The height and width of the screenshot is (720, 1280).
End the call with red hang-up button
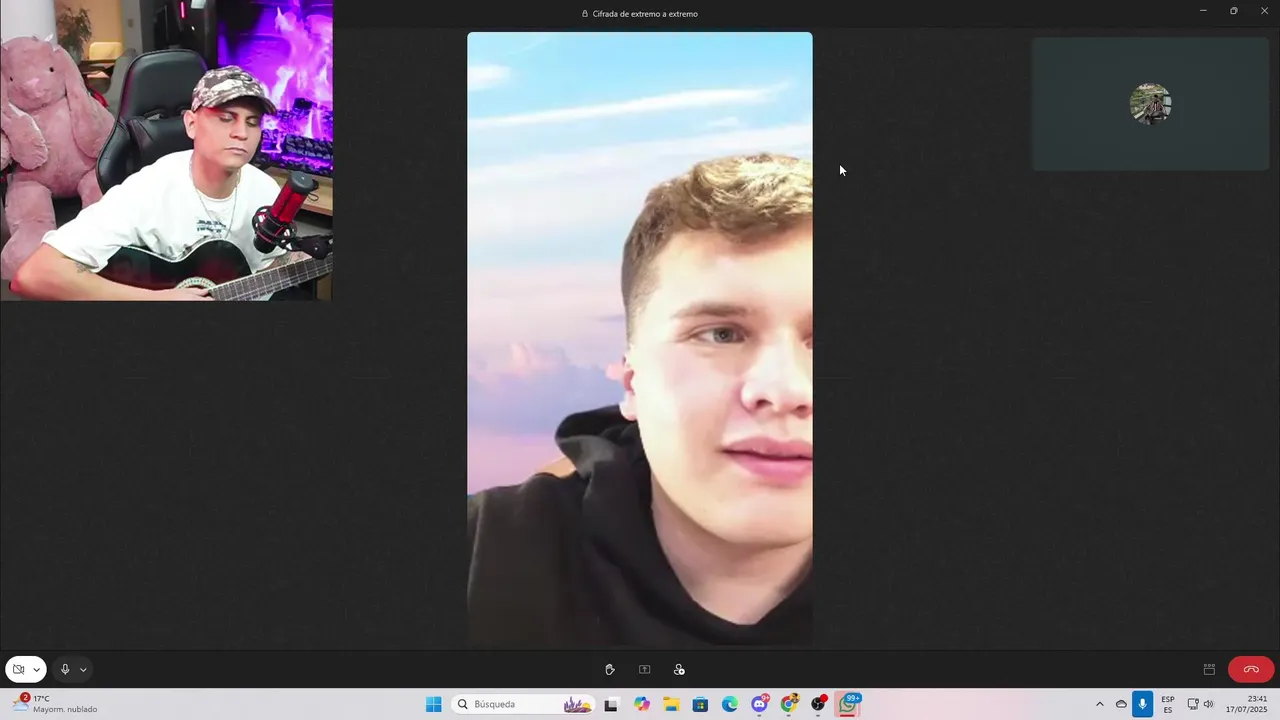[1251, 669]
